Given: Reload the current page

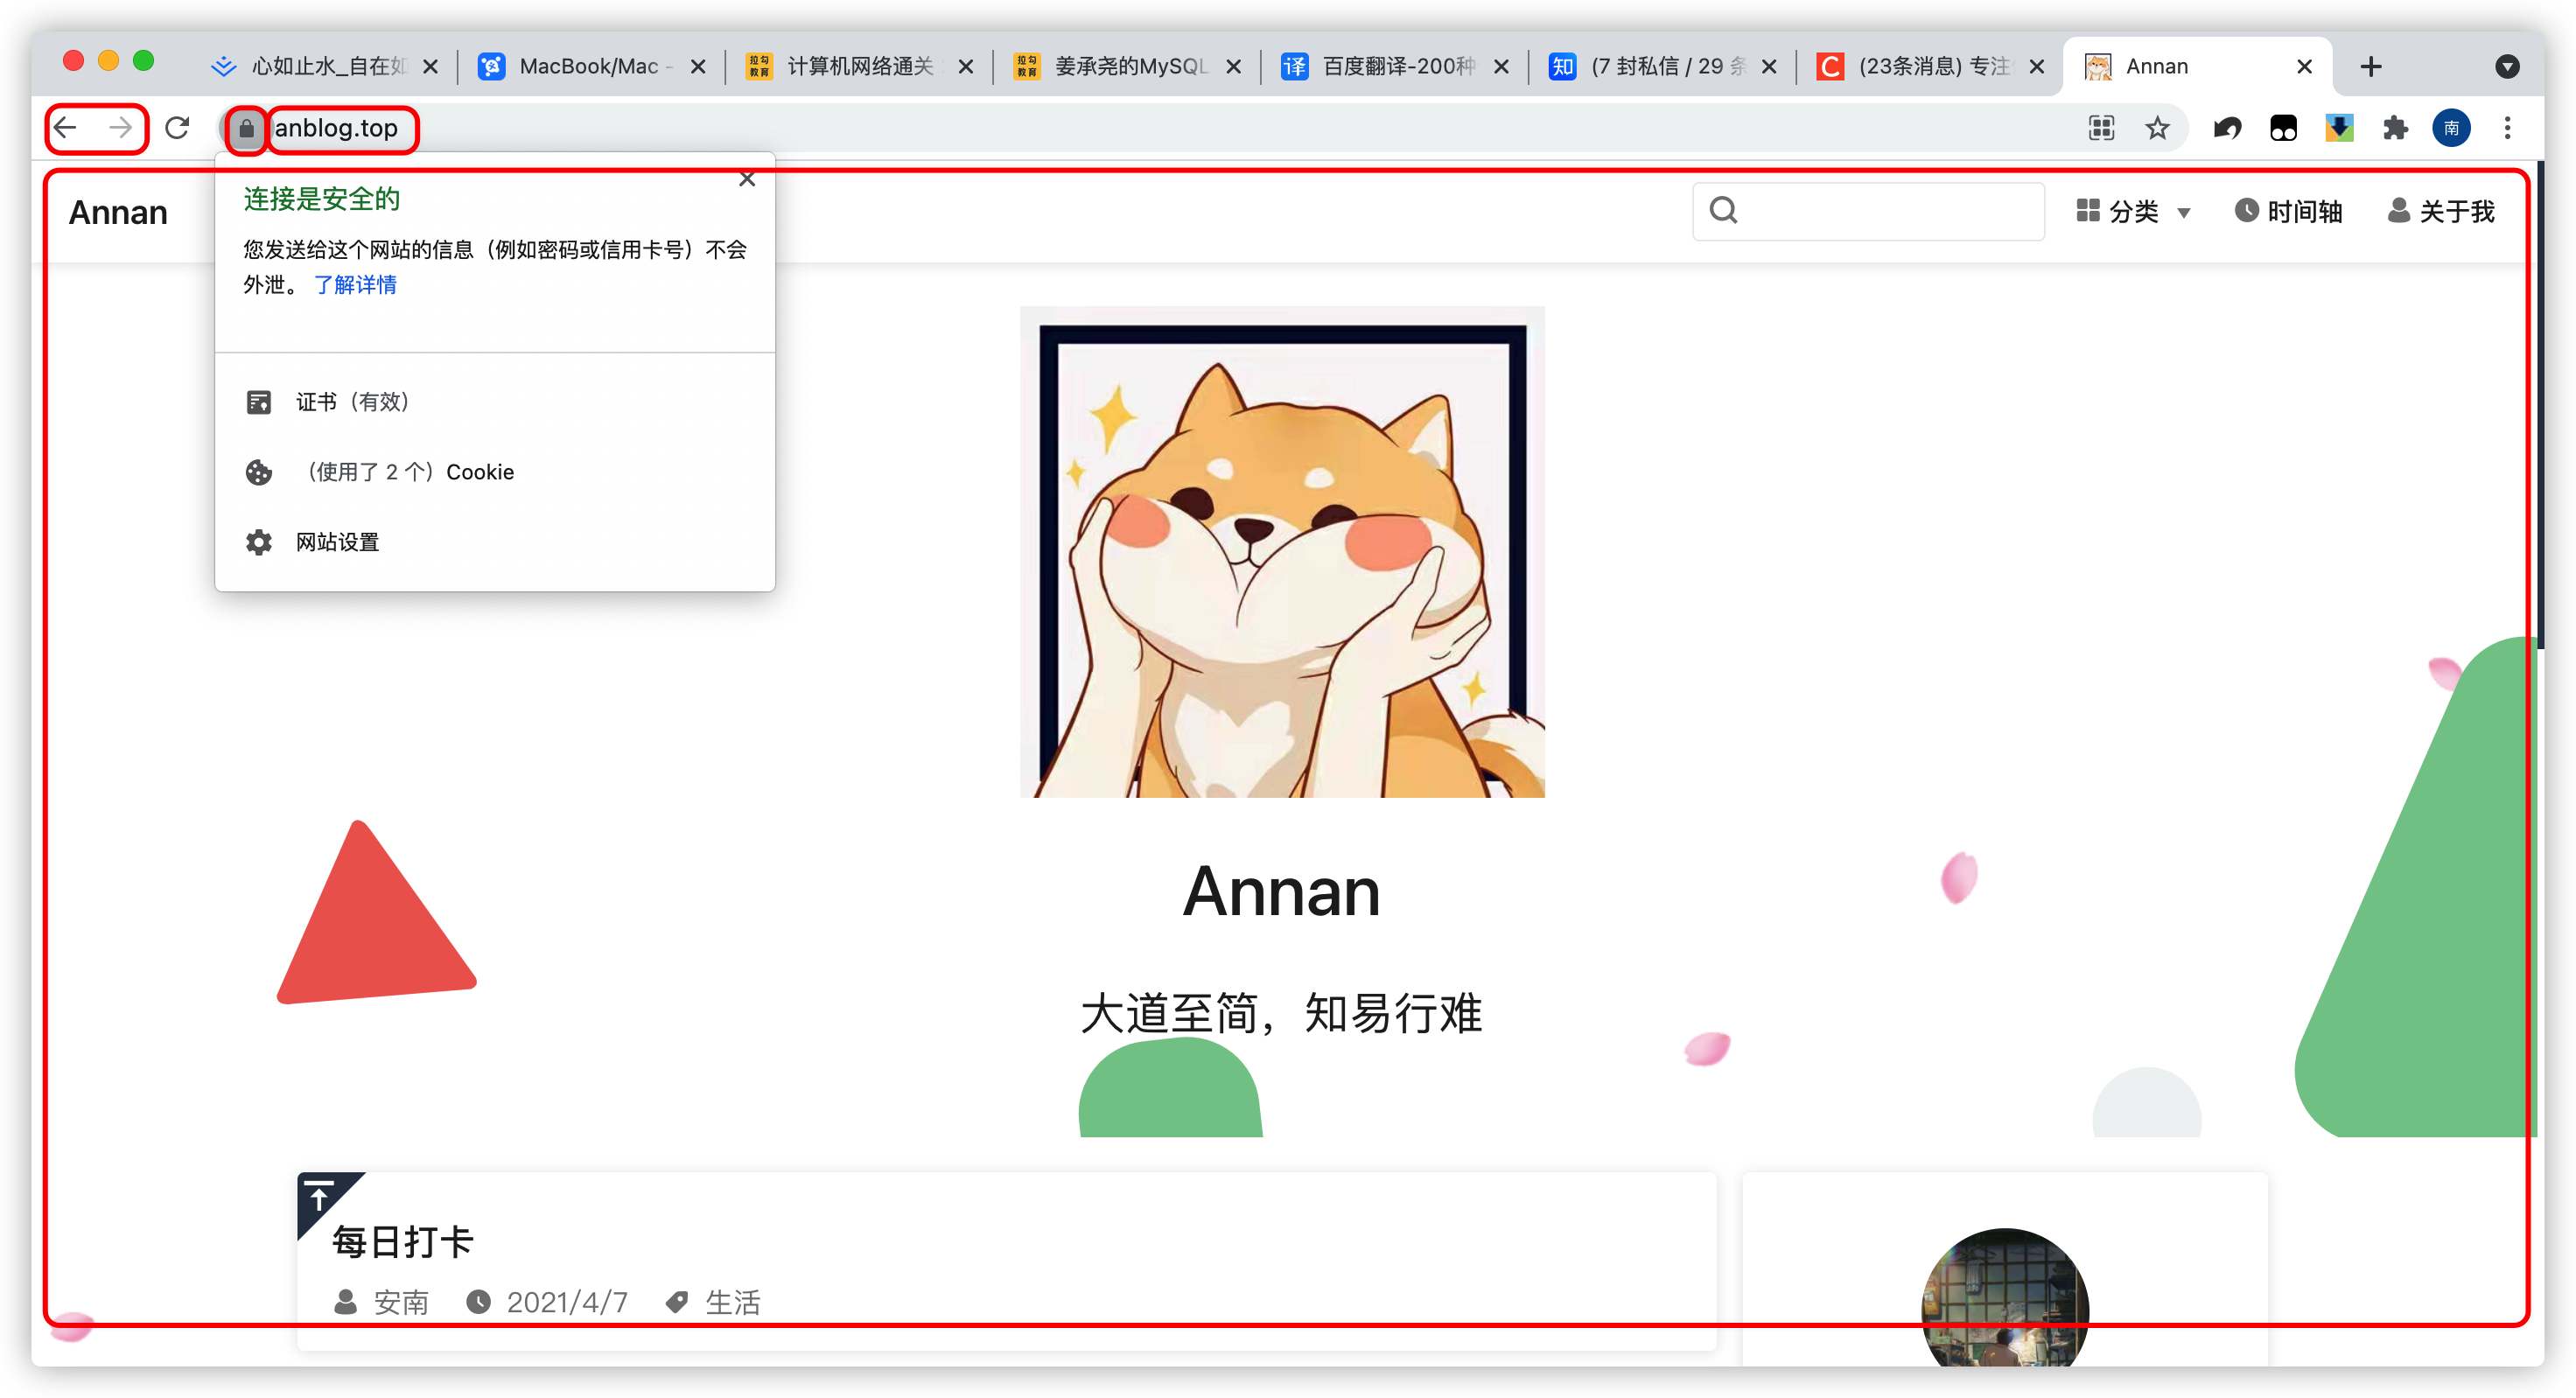Looking at the screenshot, I should [177, 128].
